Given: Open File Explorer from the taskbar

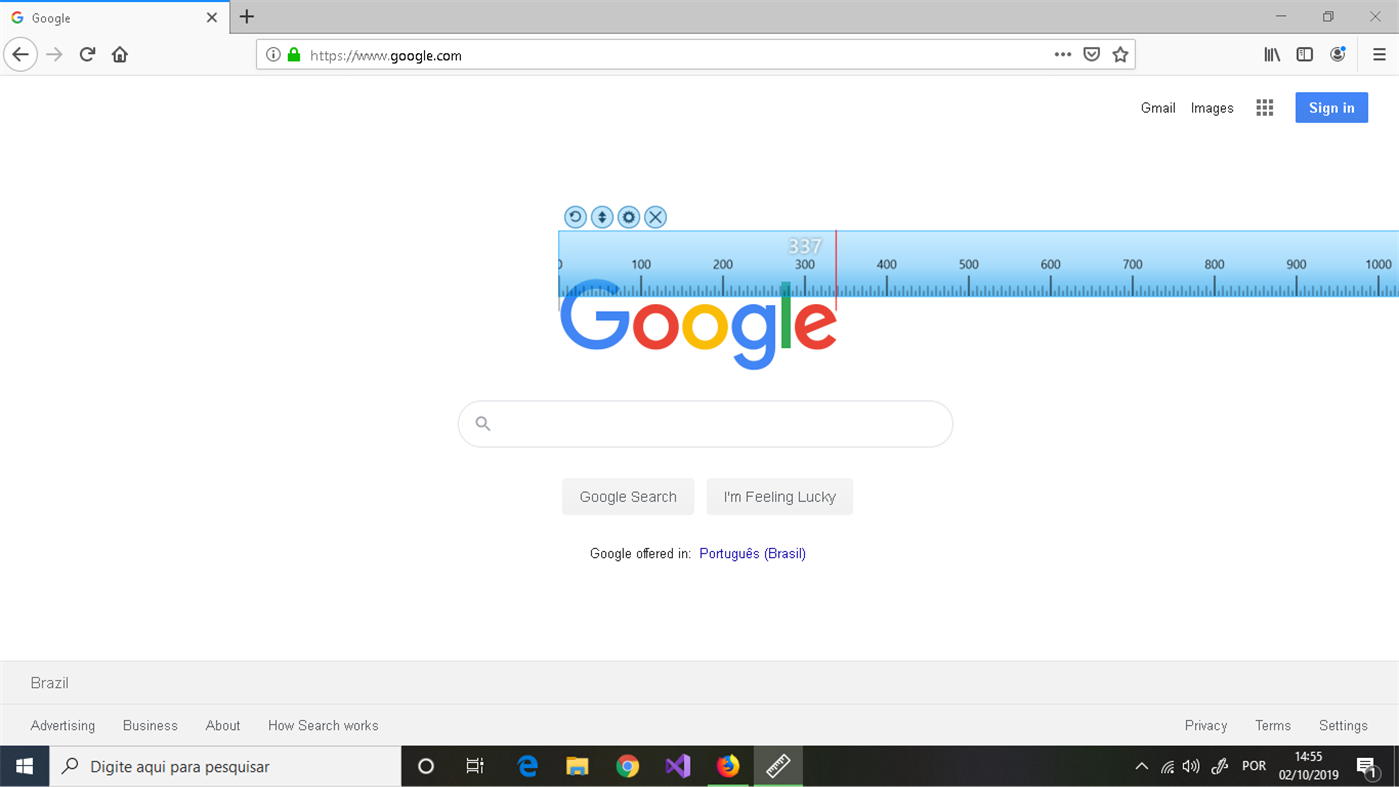Looking at the screenshot, I should (x=577, y=766).
